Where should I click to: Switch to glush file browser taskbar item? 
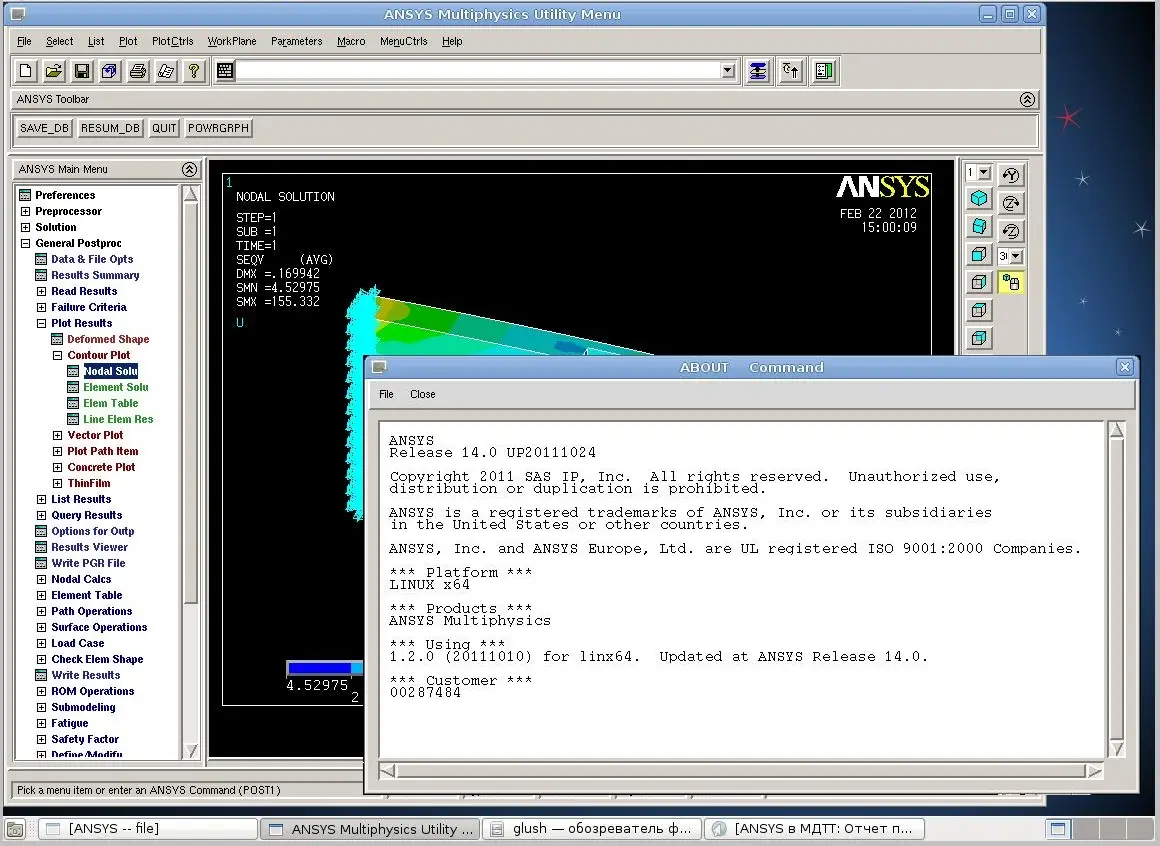point(592,829)
